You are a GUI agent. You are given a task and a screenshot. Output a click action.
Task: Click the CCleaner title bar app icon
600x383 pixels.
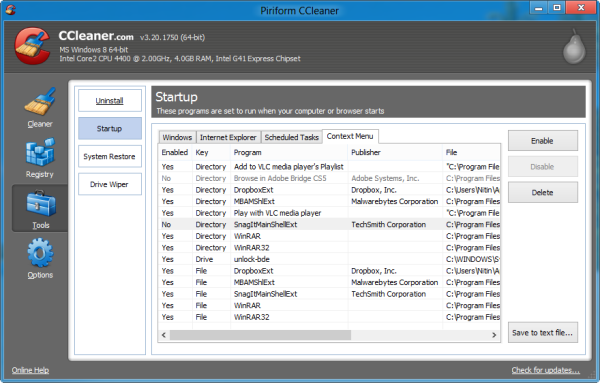tap(10, 10)
